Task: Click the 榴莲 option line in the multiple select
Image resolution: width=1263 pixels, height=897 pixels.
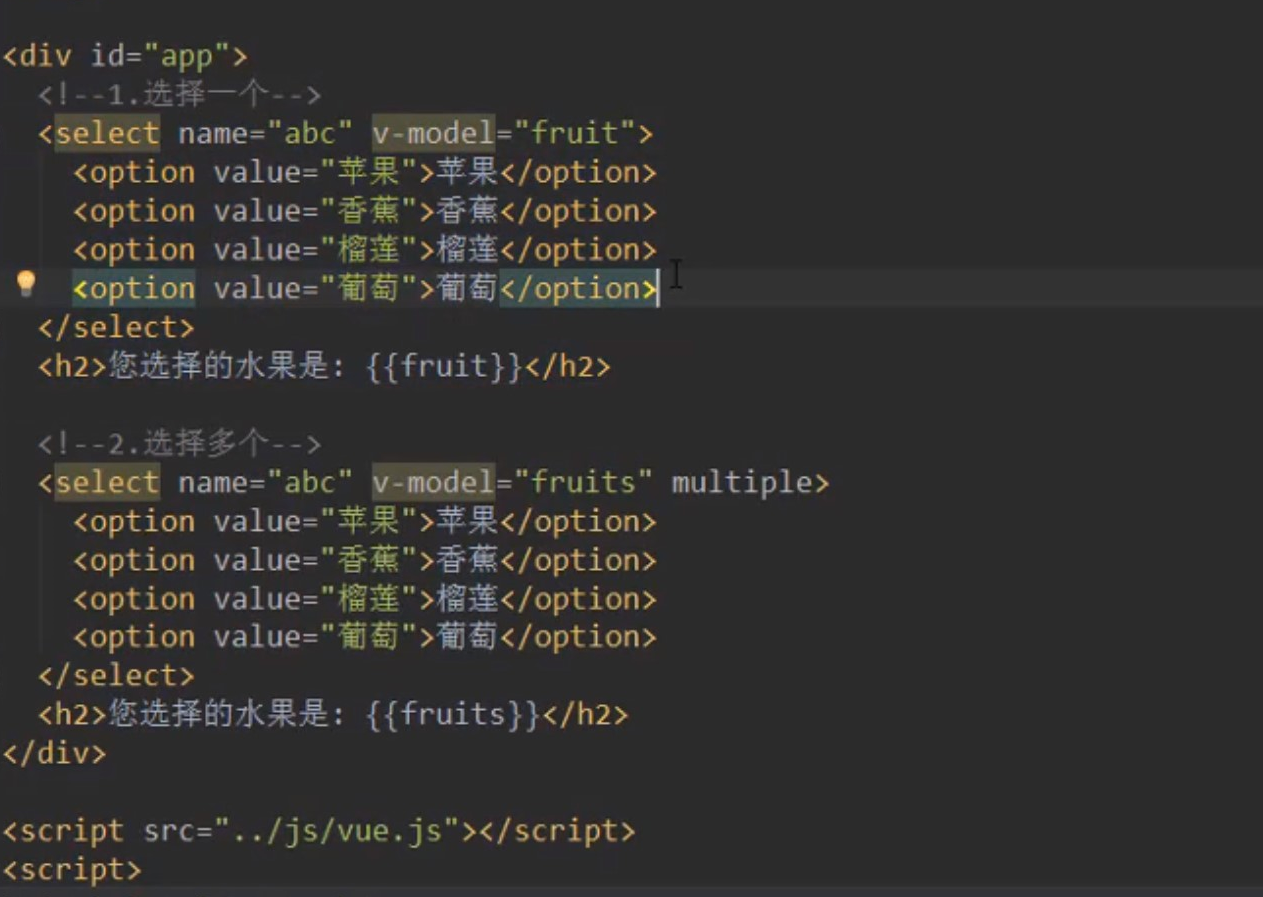Action: pos(365,599)
